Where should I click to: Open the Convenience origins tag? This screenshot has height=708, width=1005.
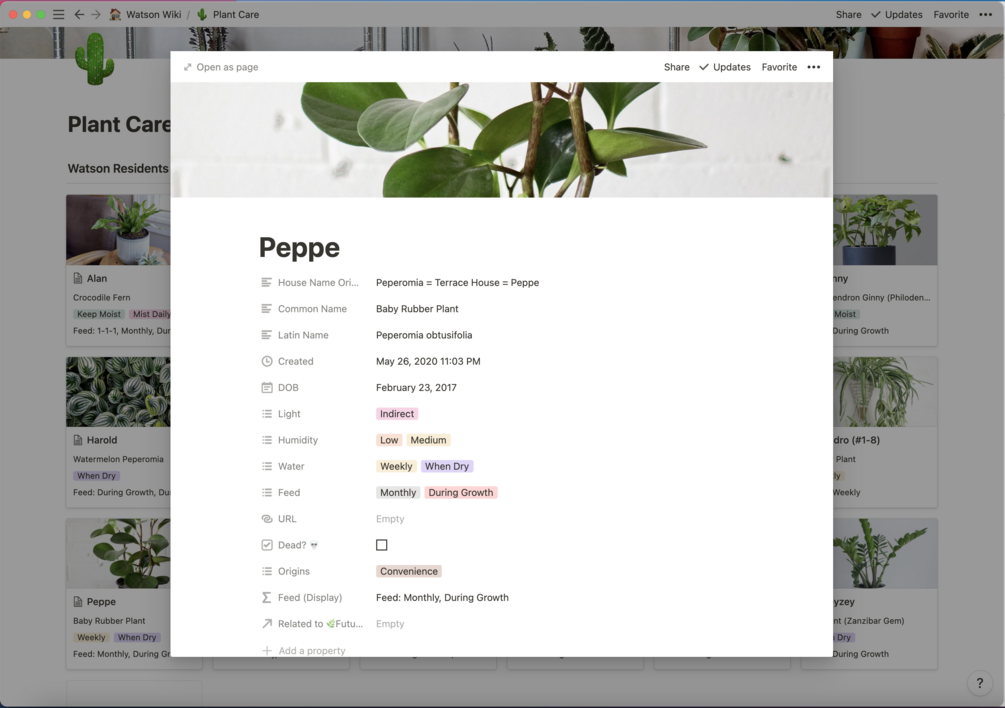[x=409, y=572]
